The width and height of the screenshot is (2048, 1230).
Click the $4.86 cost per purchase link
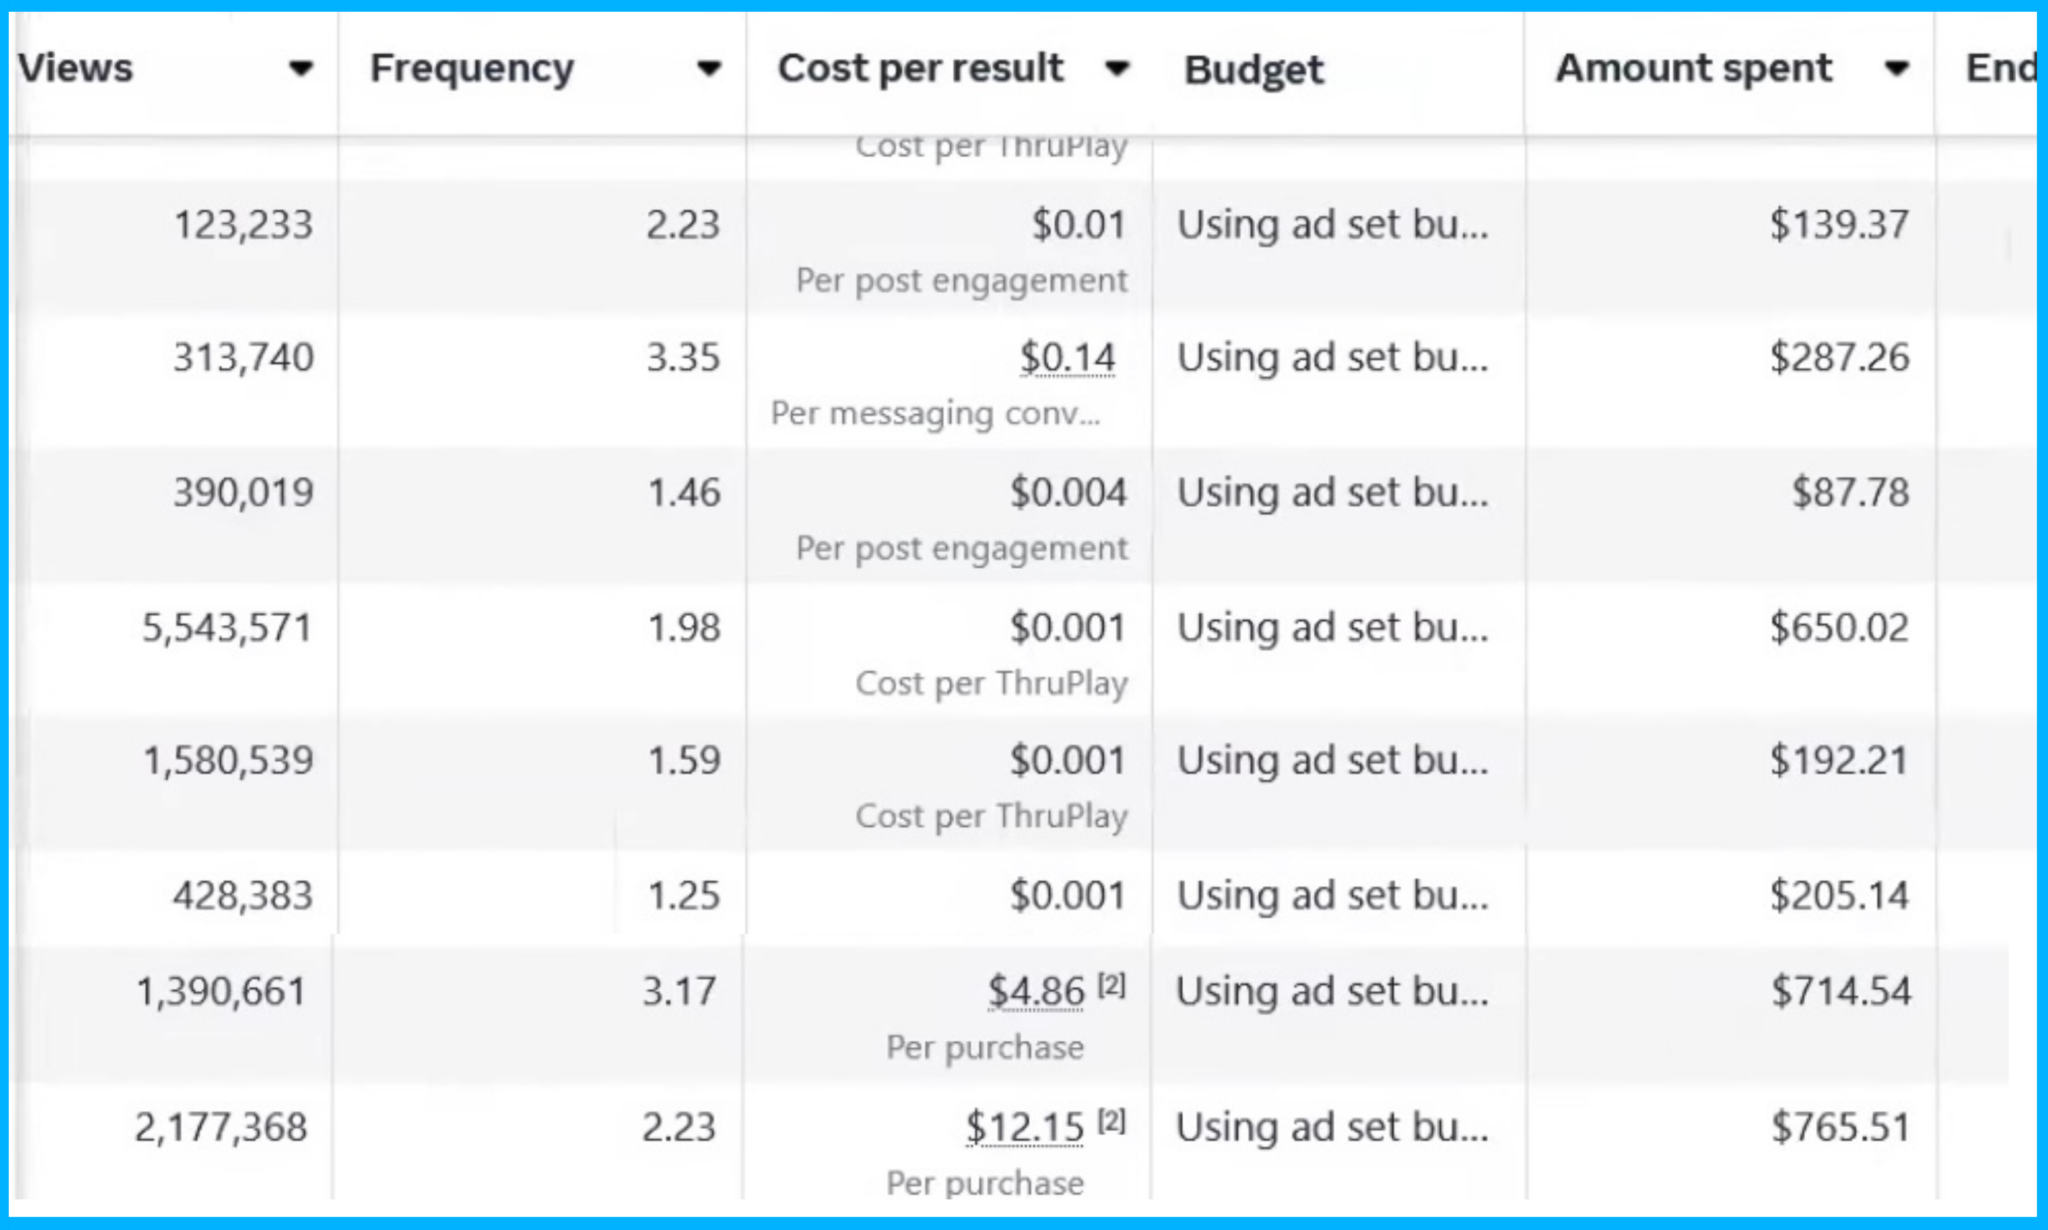[1036, 992]
